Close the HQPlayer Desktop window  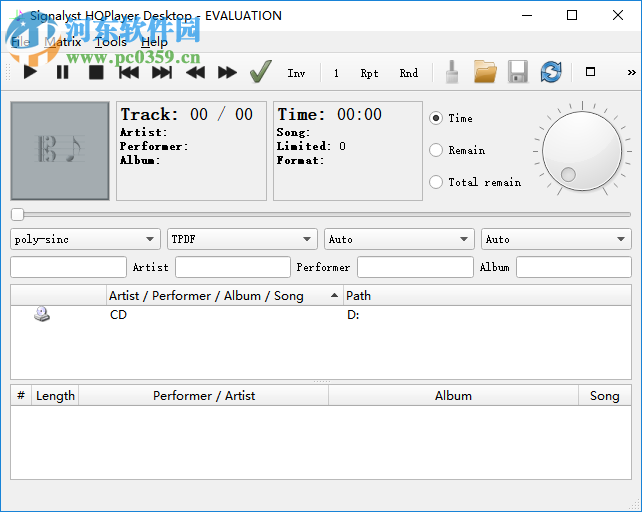point(618,16)
